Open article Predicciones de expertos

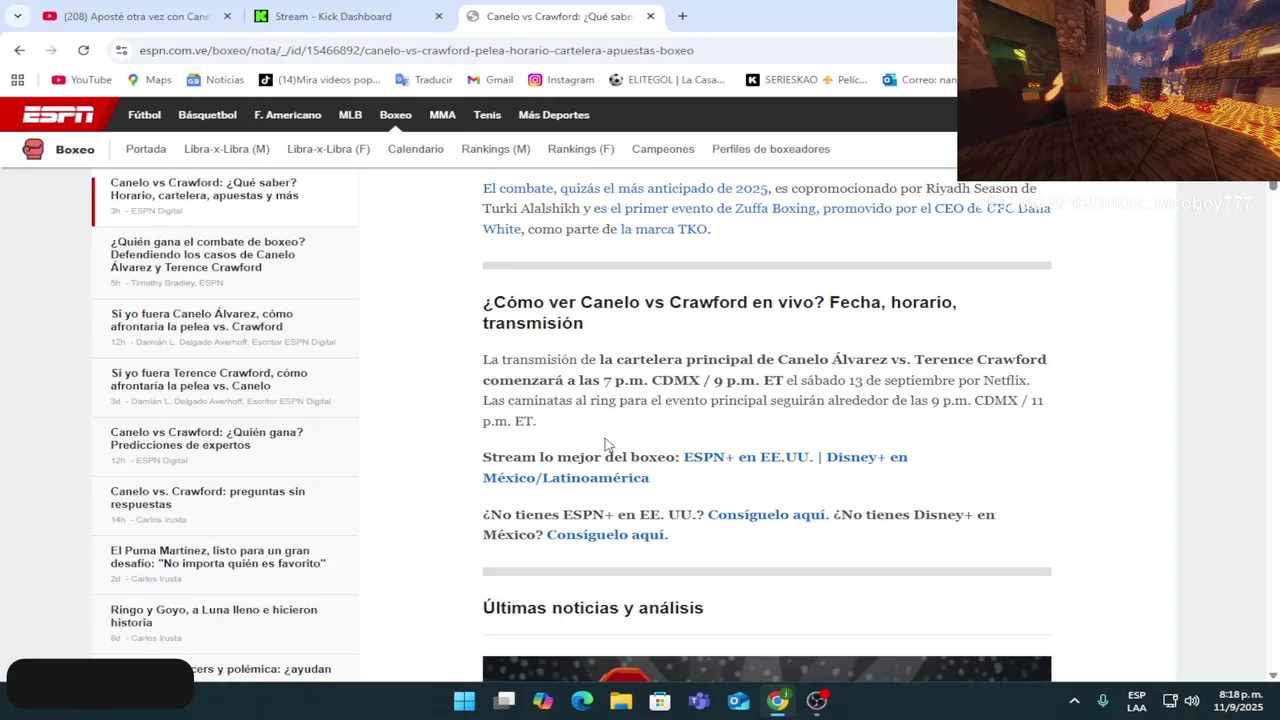point(207,438)
